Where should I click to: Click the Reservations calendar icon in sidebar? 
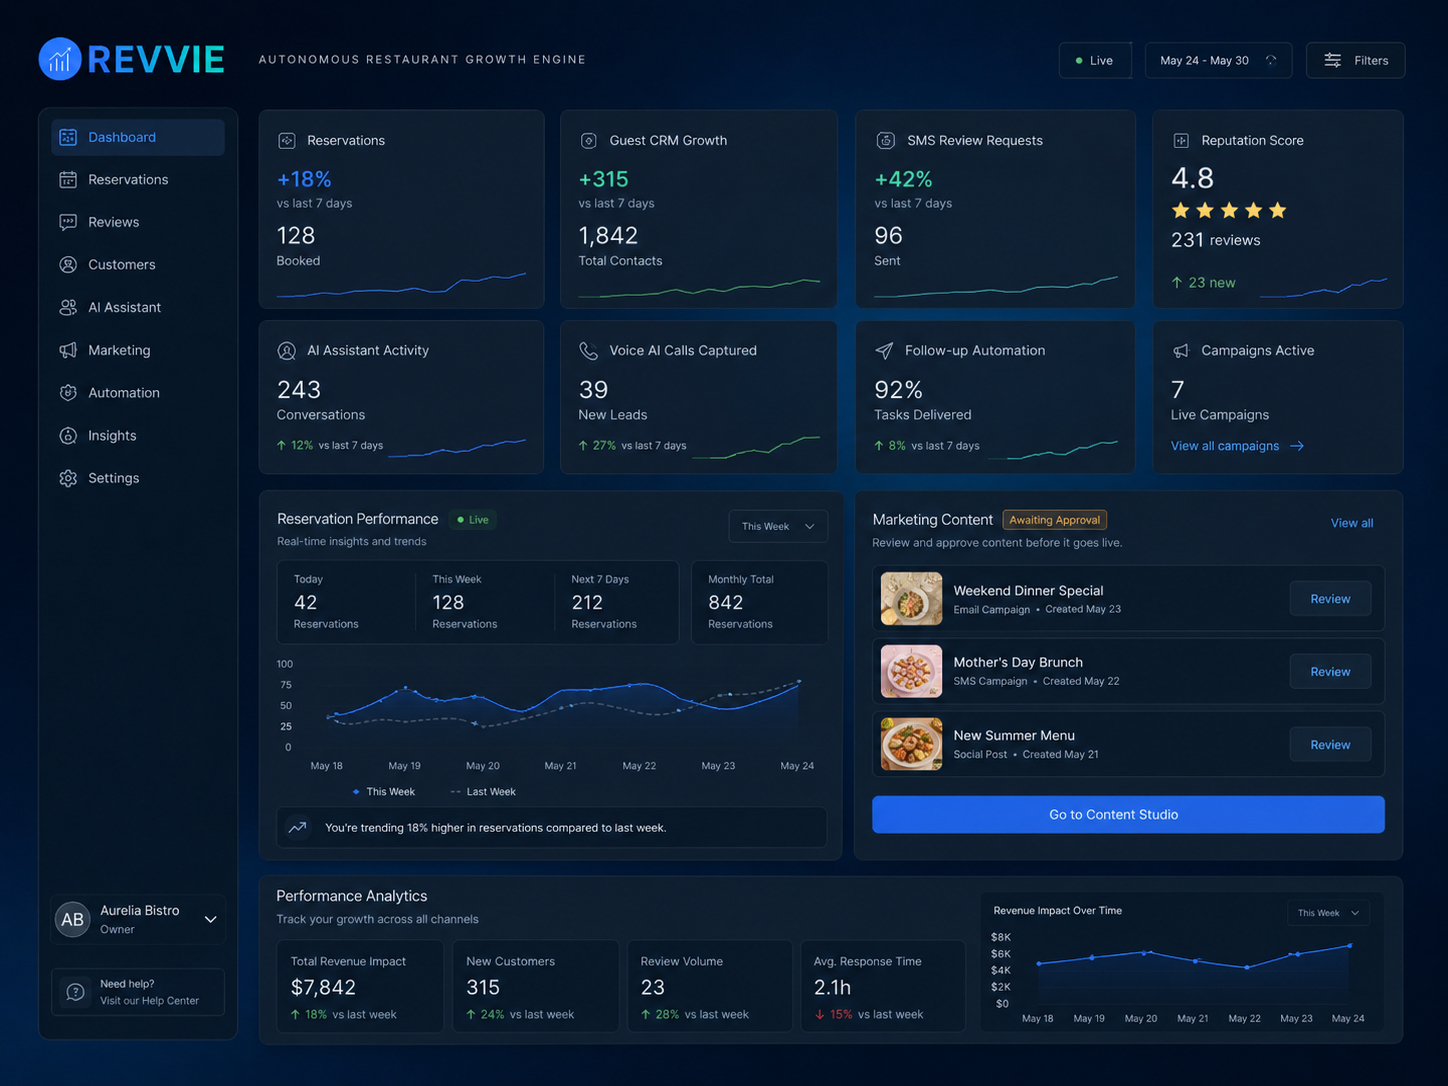click(x=68, y=180)
